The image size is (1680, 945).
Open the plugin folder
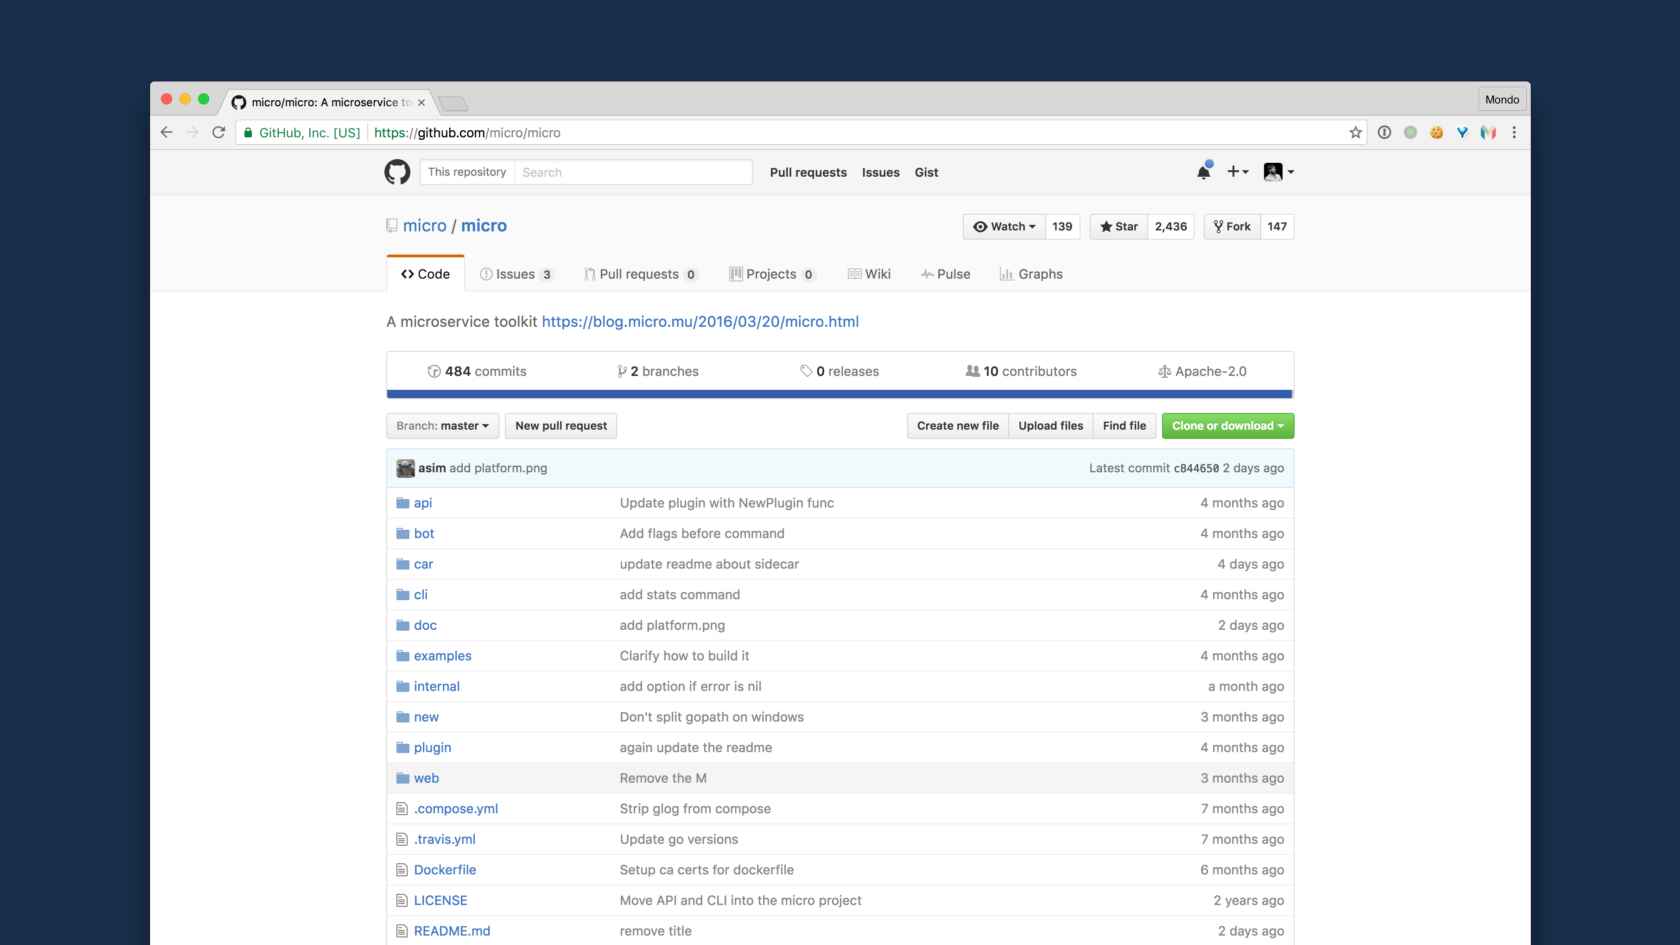(432, 748)
